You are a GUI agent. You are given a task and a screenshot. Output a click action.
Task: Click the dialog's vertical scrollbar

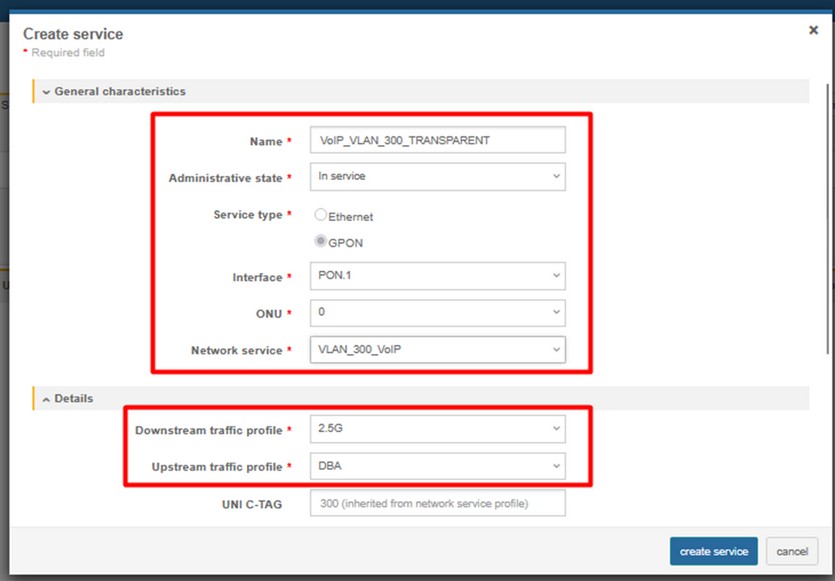pyautogui.click(x=828, y=220)
